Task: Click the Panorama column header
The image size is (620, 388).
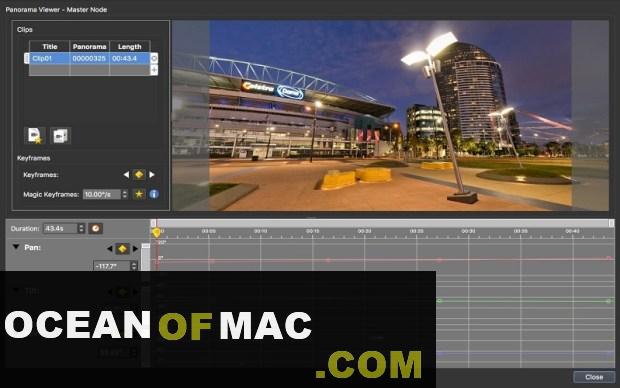Action: tap(89, 47)
